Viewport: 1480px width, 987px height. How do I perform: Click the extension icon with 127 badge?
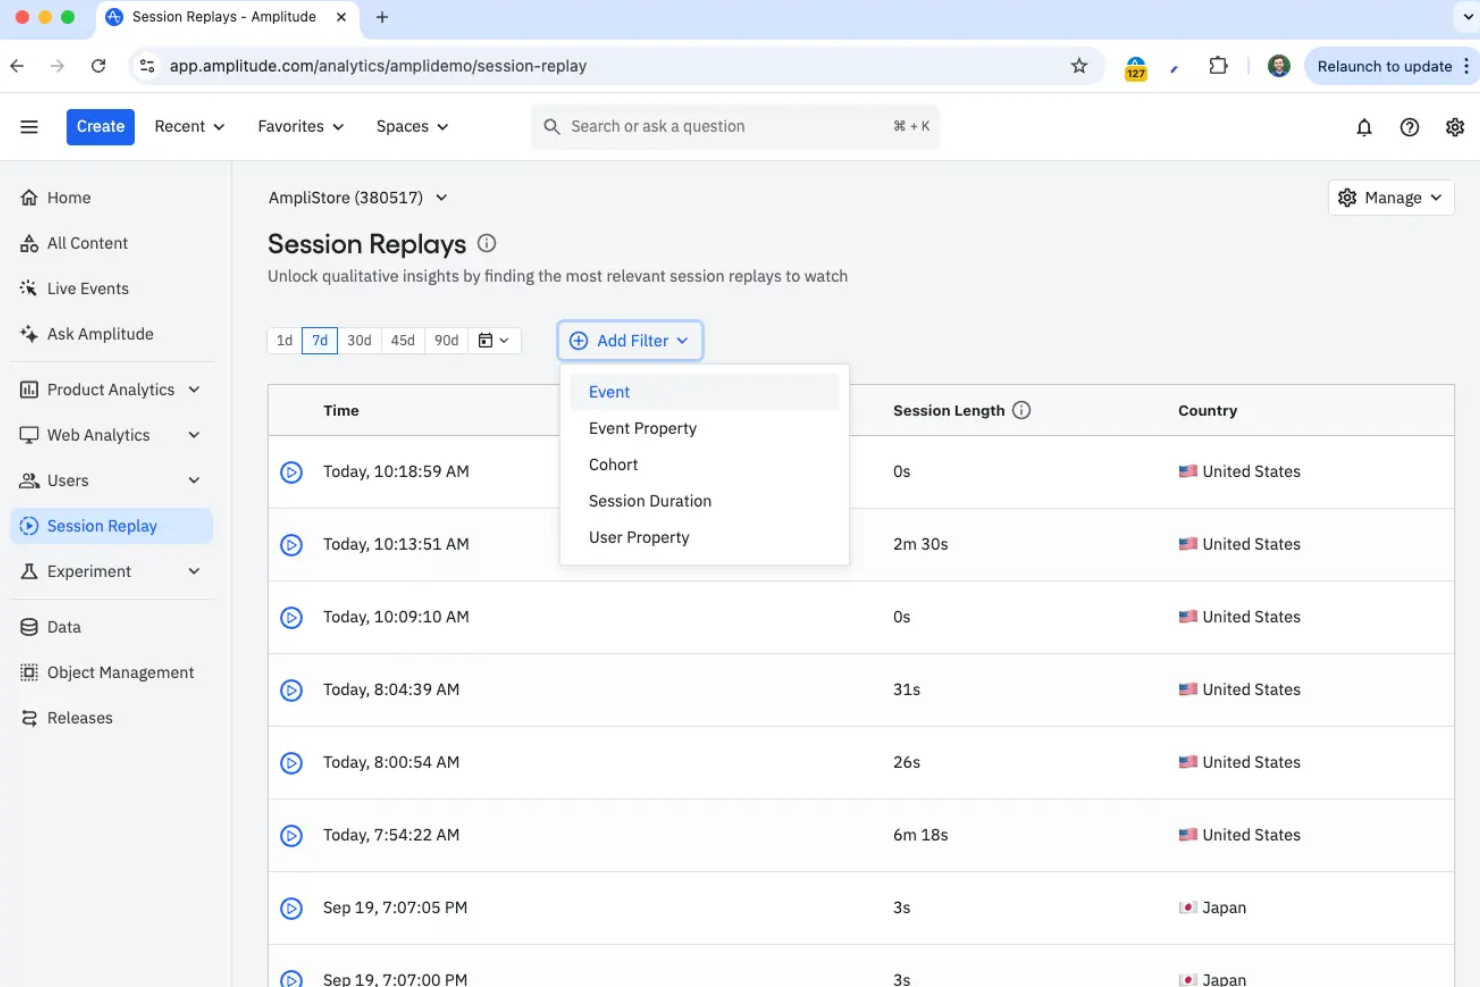click(1136, 67)
